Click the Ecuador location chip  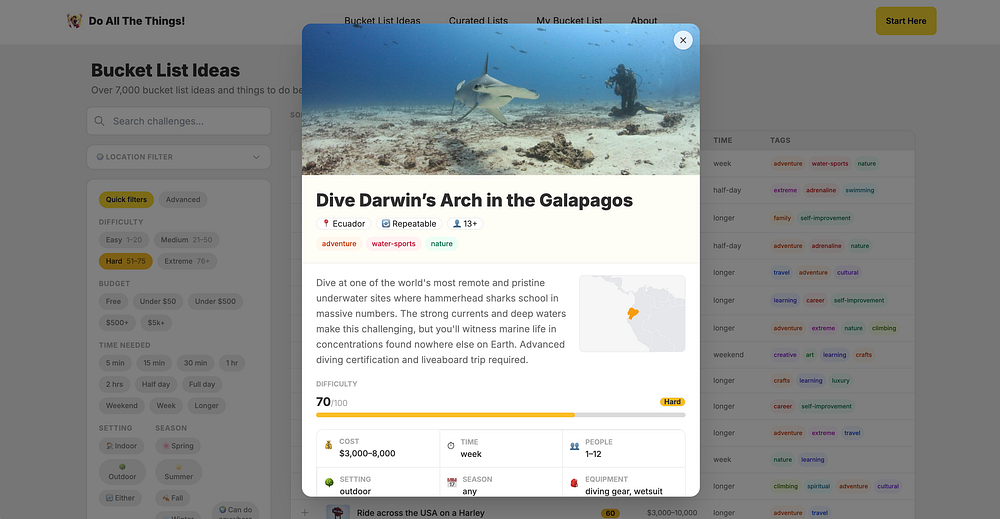(344, 224)
